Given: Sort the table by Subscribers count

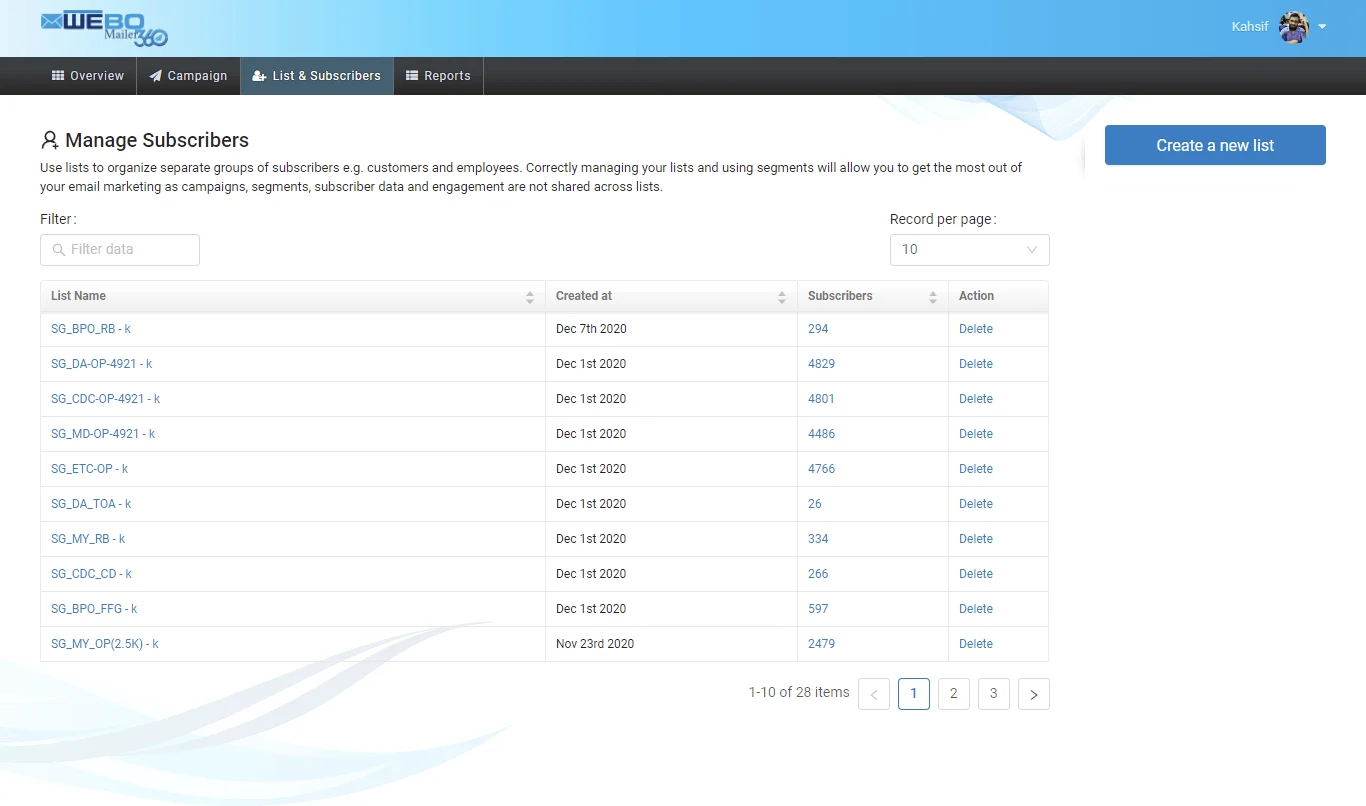Looking at the screenshot, I should 932,297.
